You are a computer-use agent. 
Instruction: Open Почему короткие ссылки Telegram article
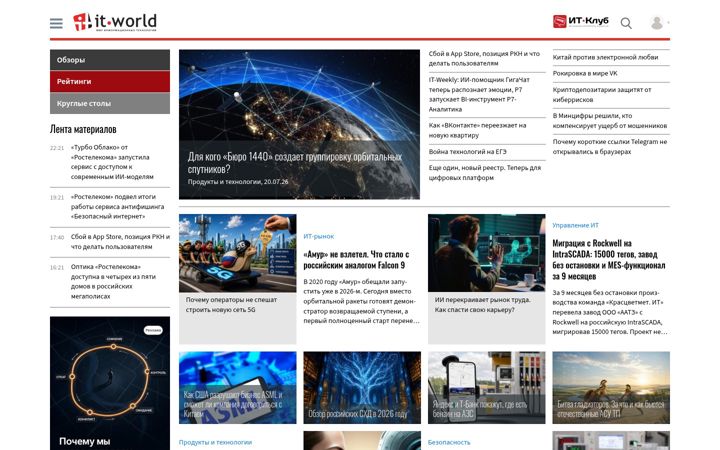click(x=610, y=146)
